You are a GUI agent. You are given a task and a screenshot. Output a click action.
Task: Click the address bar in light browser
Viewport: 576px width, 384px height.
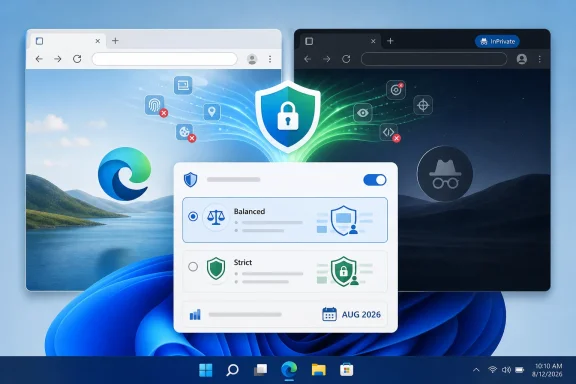pos(165,59)
